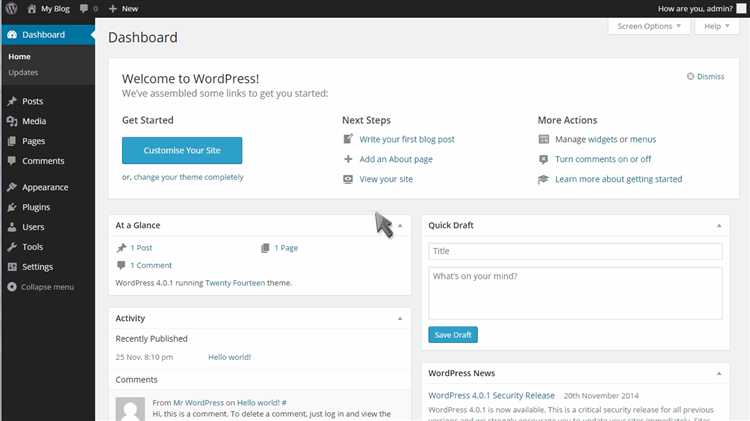The image size is (750, 421).
Task: Select the Plugins plug icon
Action: pyautogui.click(x=11, y=207)
